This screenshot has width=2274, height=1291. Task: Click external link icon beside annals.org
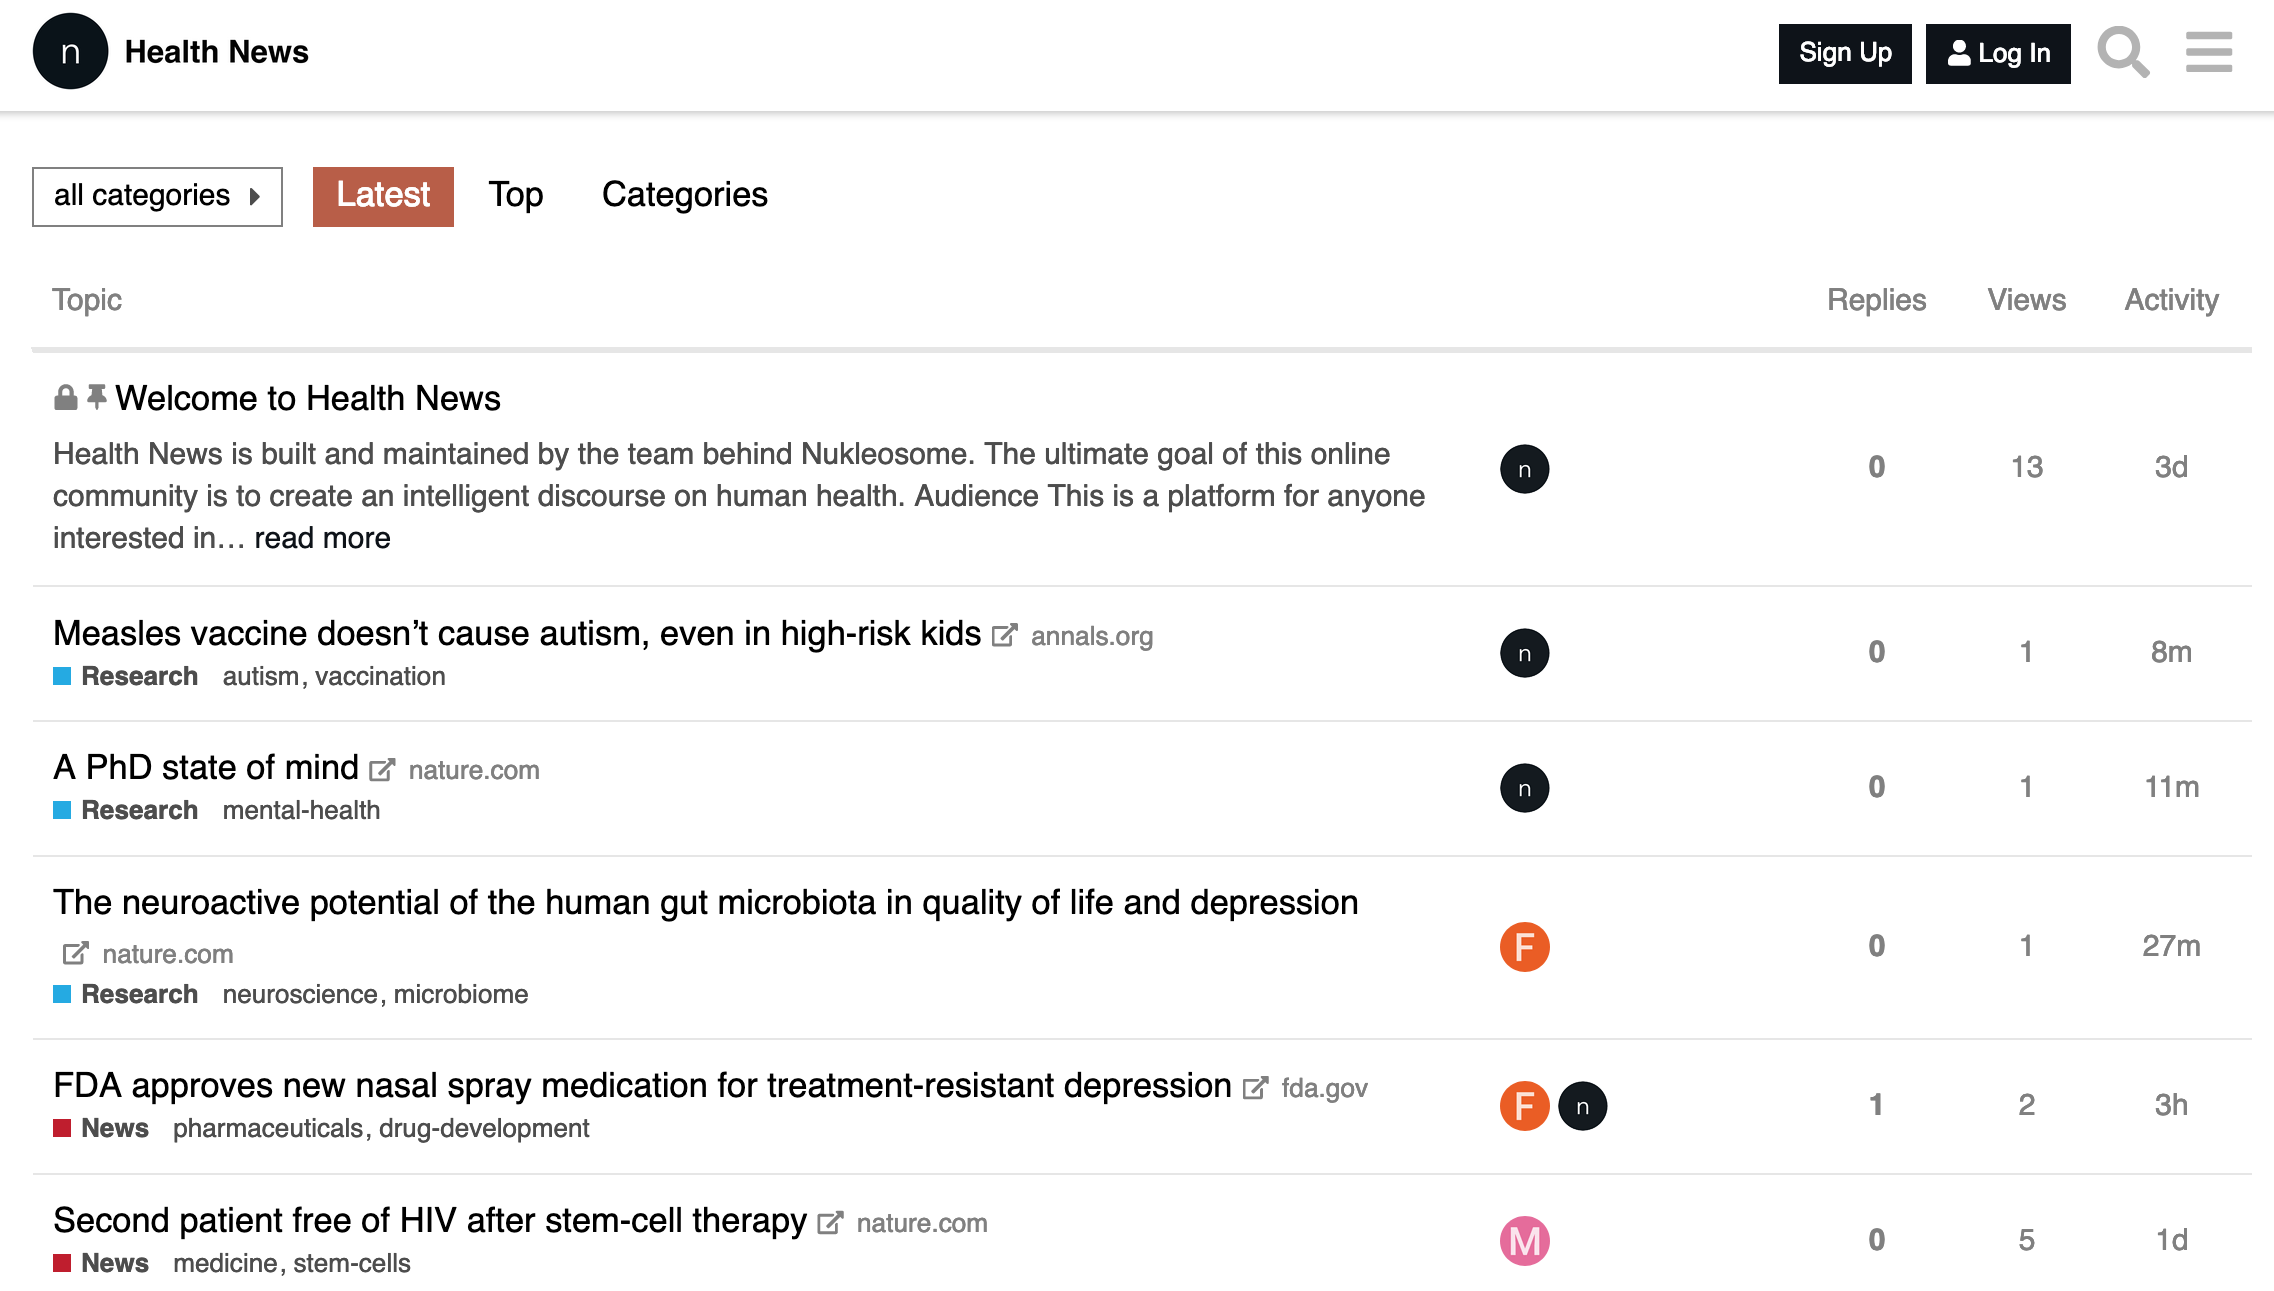[x=1004, y=636]
